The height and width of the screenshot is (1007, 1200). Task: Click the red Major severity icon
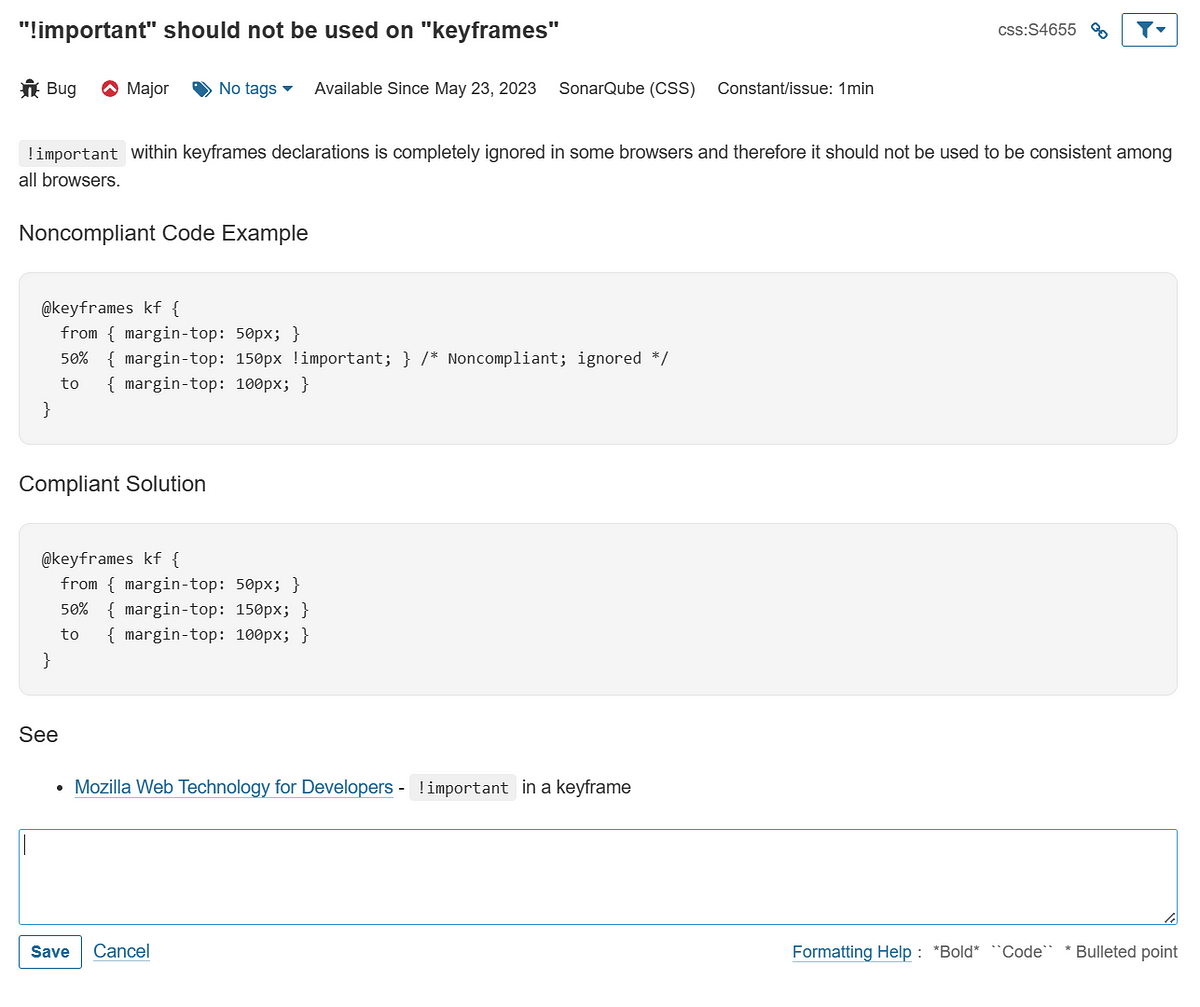point(110,89)
